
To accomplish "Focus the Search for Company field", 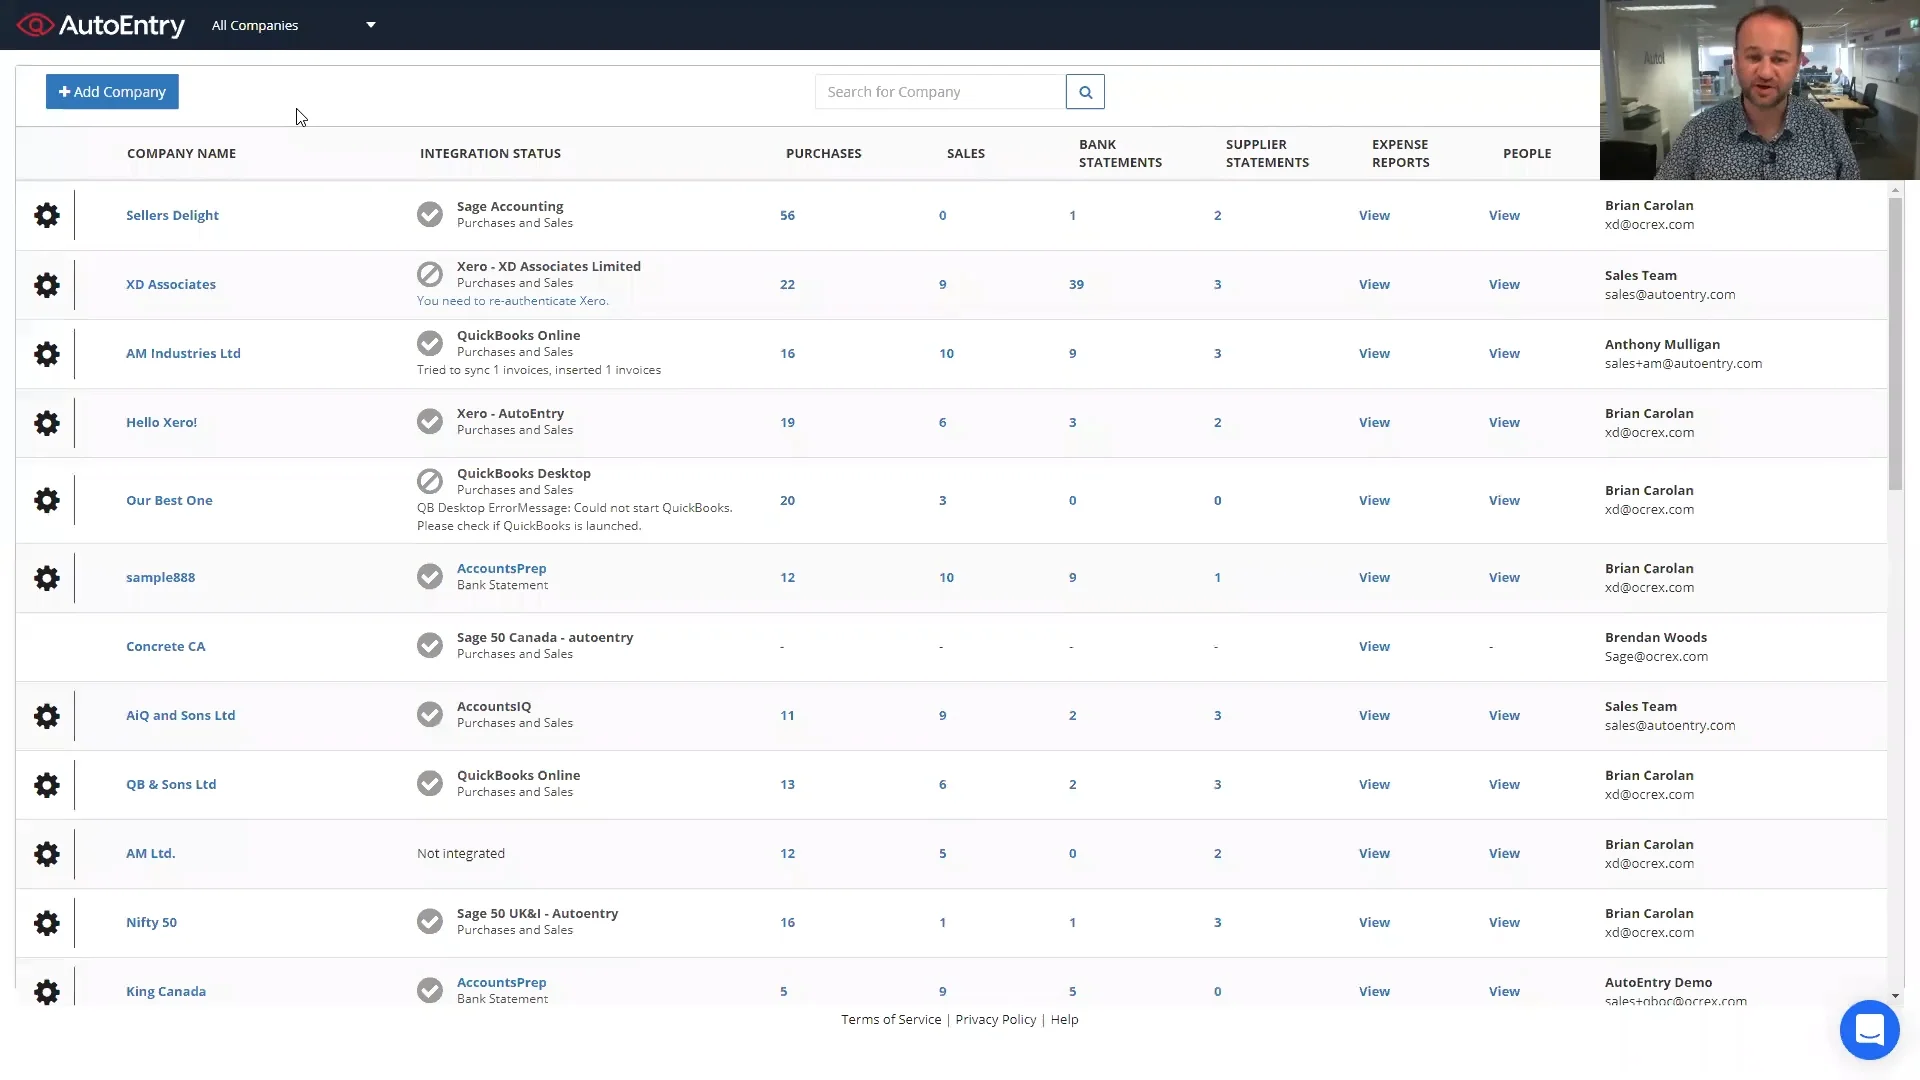I will [x=940, y=92].
